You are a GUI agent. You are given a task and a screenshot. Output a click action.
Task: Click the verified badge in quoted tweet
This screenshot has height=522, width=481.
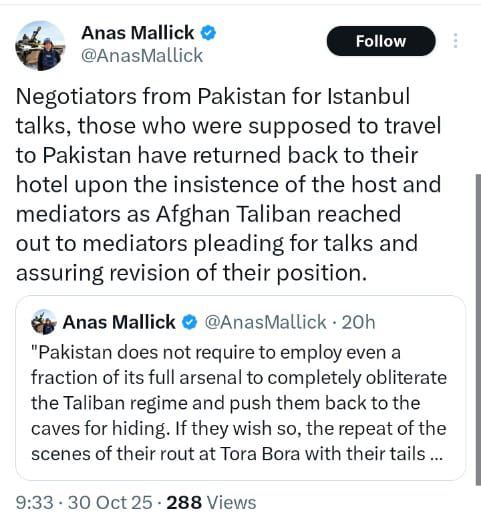pos(190,322)
